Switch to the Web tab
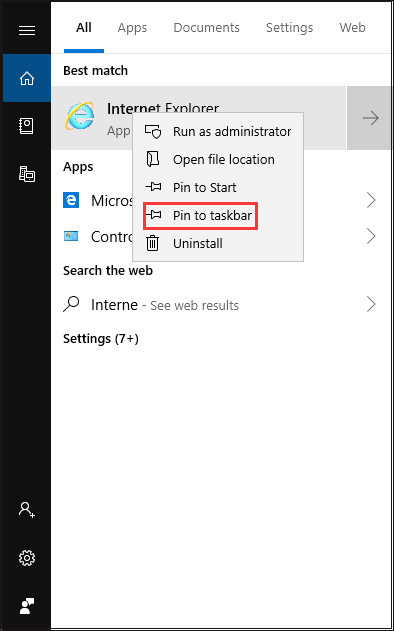Screen dimensions: 394x631 pos(353,28)
